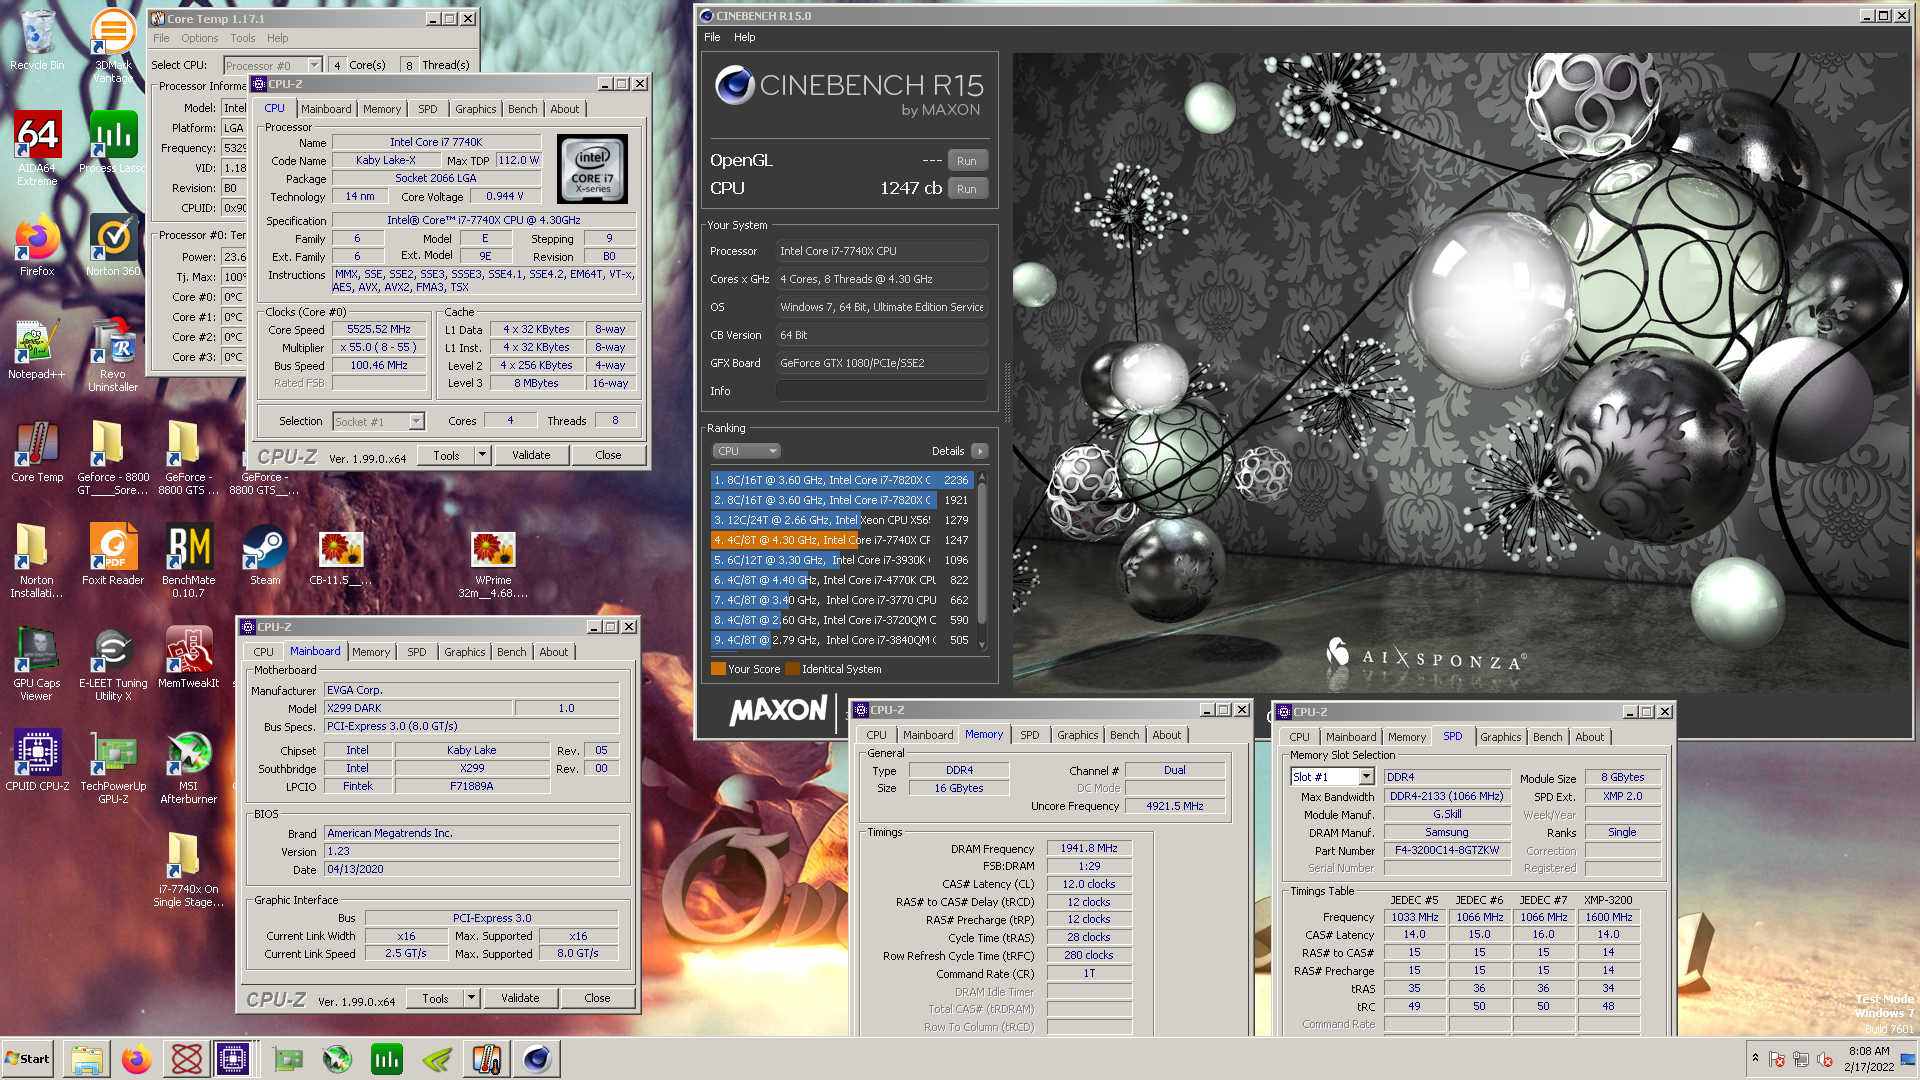Open the Tools menu in Core Temp
Screen dimensions: 1920x1080
243,38
